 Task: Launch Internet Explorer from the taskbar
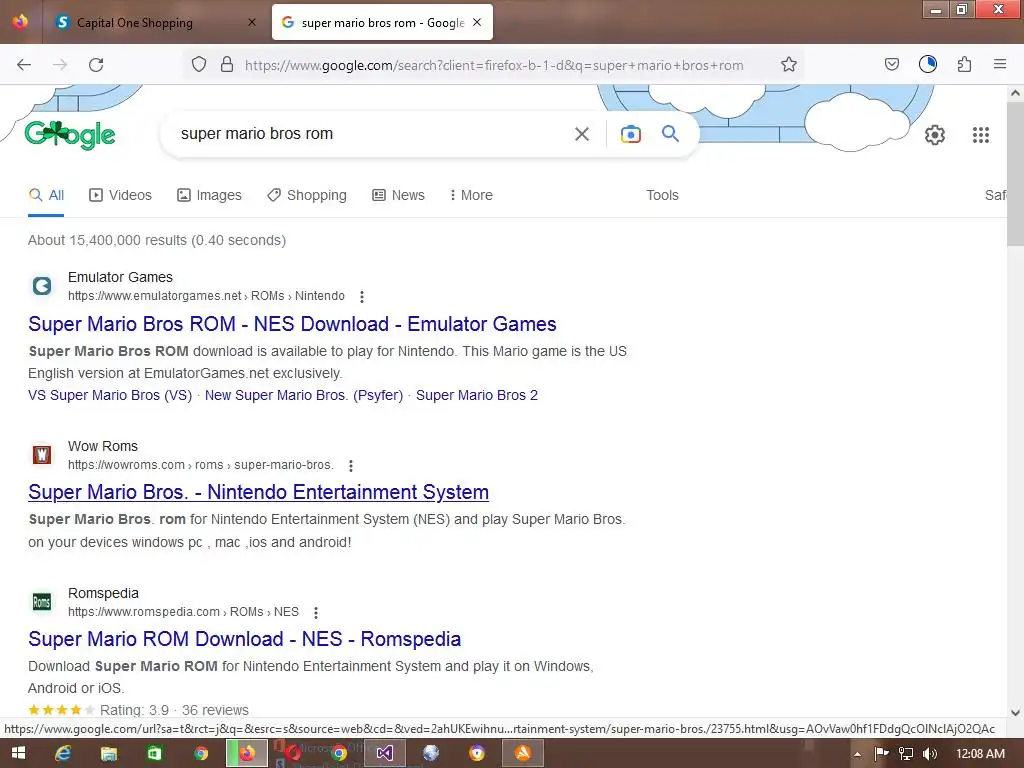[63, 753]
